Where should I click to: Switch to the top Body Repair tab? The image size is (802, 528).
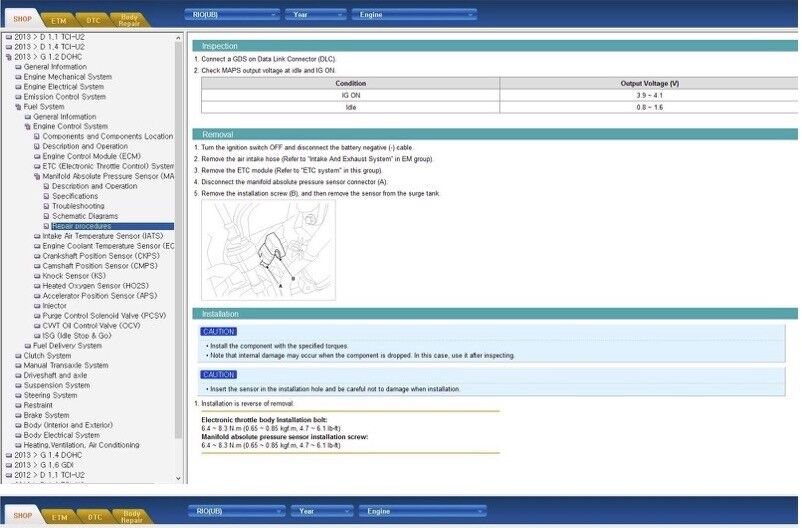[x=129, y=17]
